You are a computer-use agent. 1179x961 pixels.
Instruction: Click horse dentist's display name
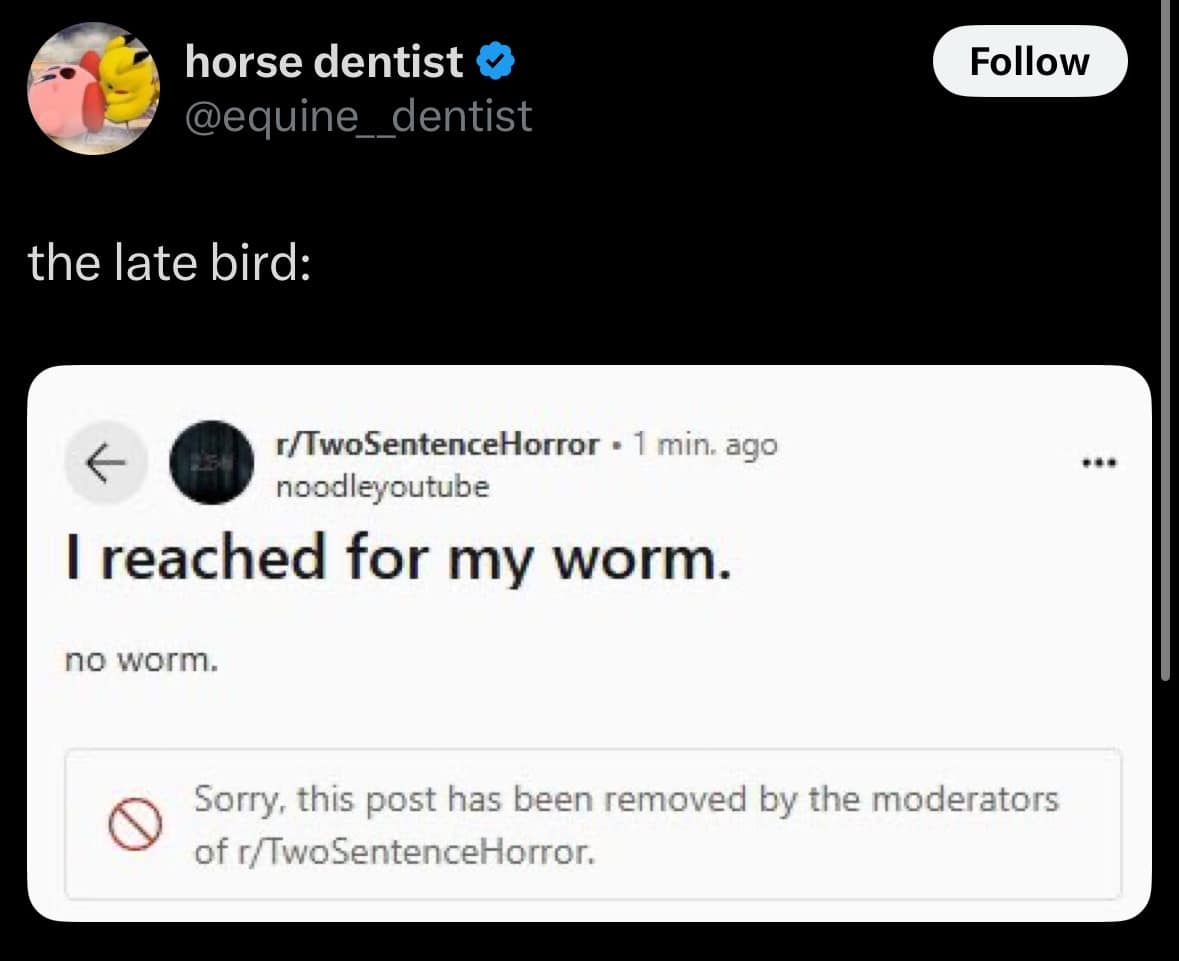click(322, 60)
